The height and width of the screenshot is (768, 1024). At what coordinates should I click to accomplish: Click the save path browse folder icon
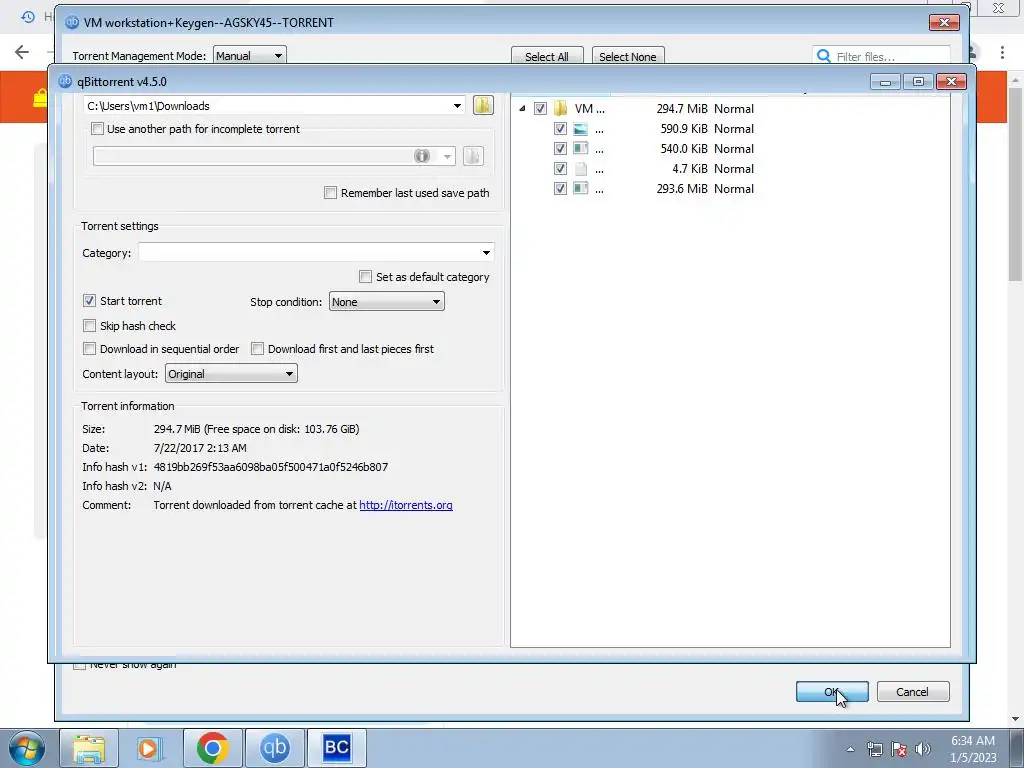[483, 105]
